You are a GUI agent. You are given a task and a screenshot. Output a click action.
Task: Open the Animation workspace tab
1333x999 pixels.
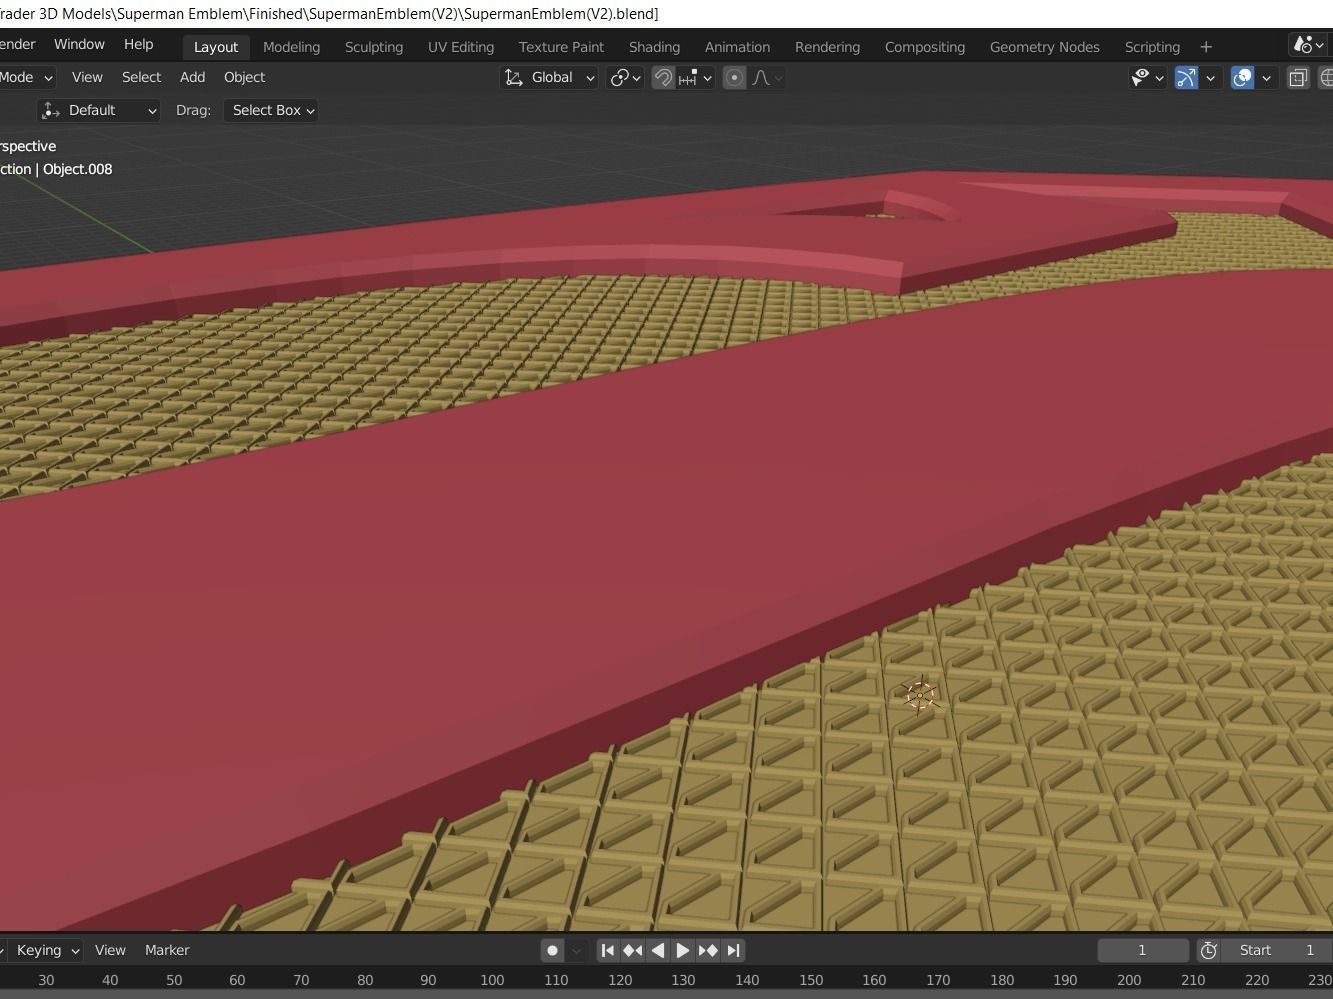[737, 47]
